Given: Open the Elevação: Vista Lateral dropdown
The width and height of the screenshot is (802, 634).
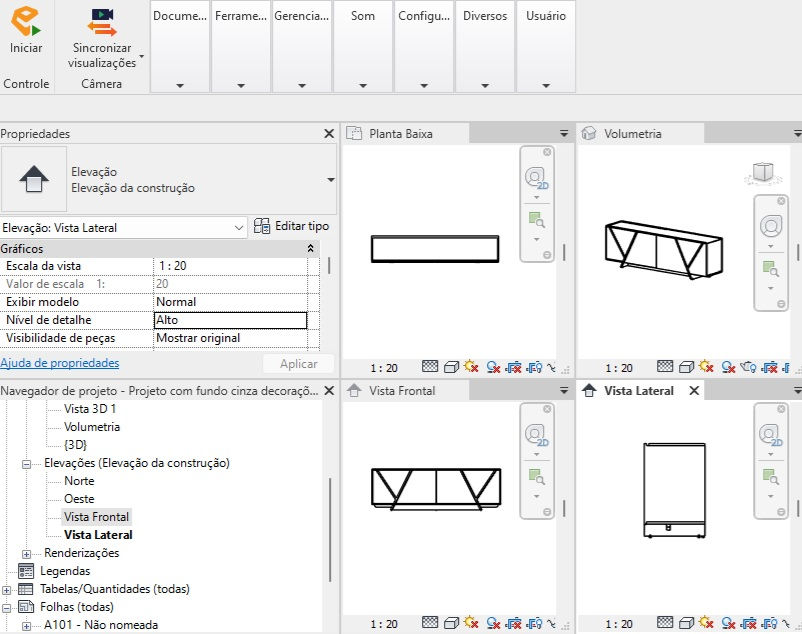Looking at the screenshot, I should [x=123, y=228].
